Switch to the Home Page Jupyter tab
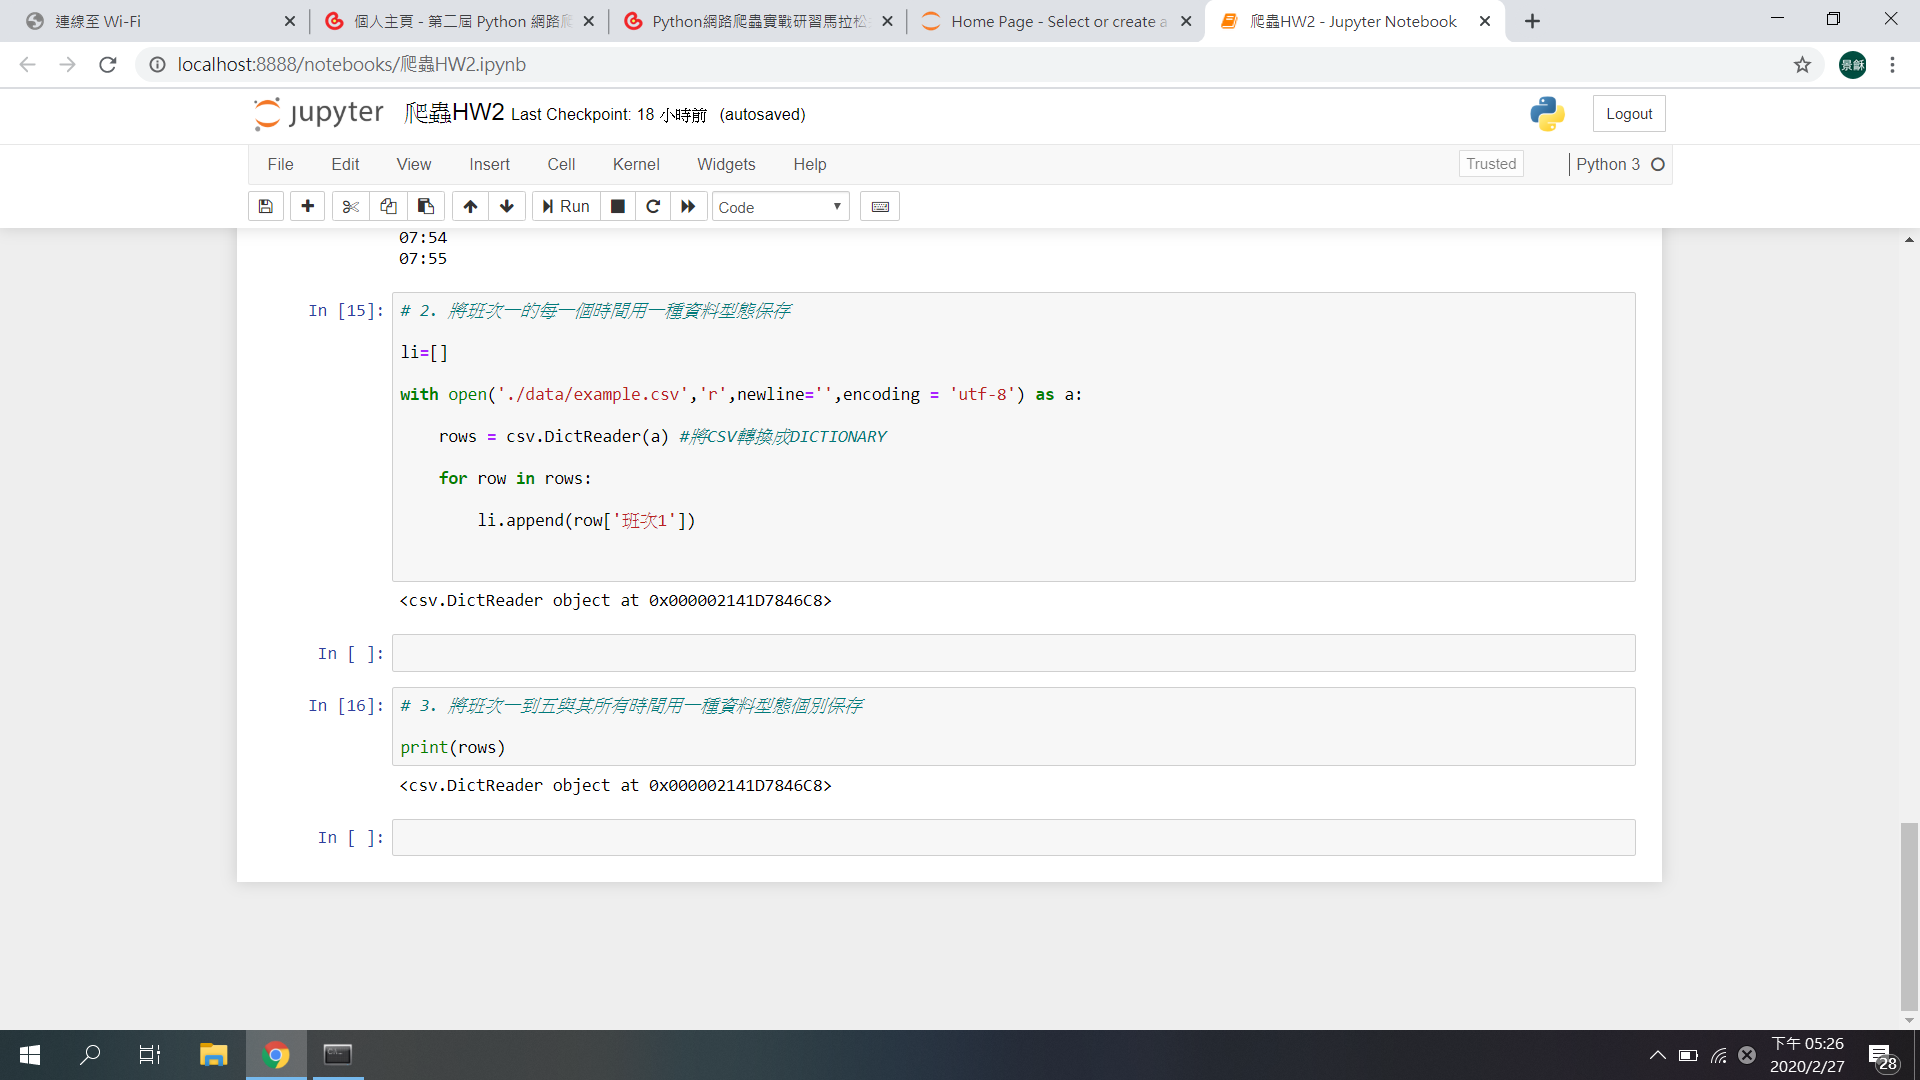This screenshot has height=1080, width=1920. click(x=1055, y=21)
